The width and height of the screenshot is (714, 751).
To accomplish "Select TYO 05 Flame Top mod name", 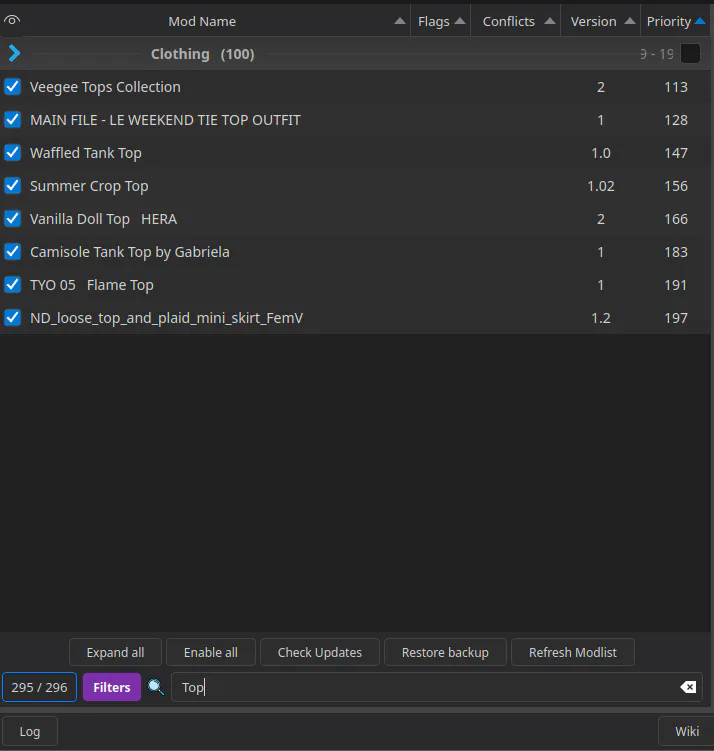I will tap(91, 285).
